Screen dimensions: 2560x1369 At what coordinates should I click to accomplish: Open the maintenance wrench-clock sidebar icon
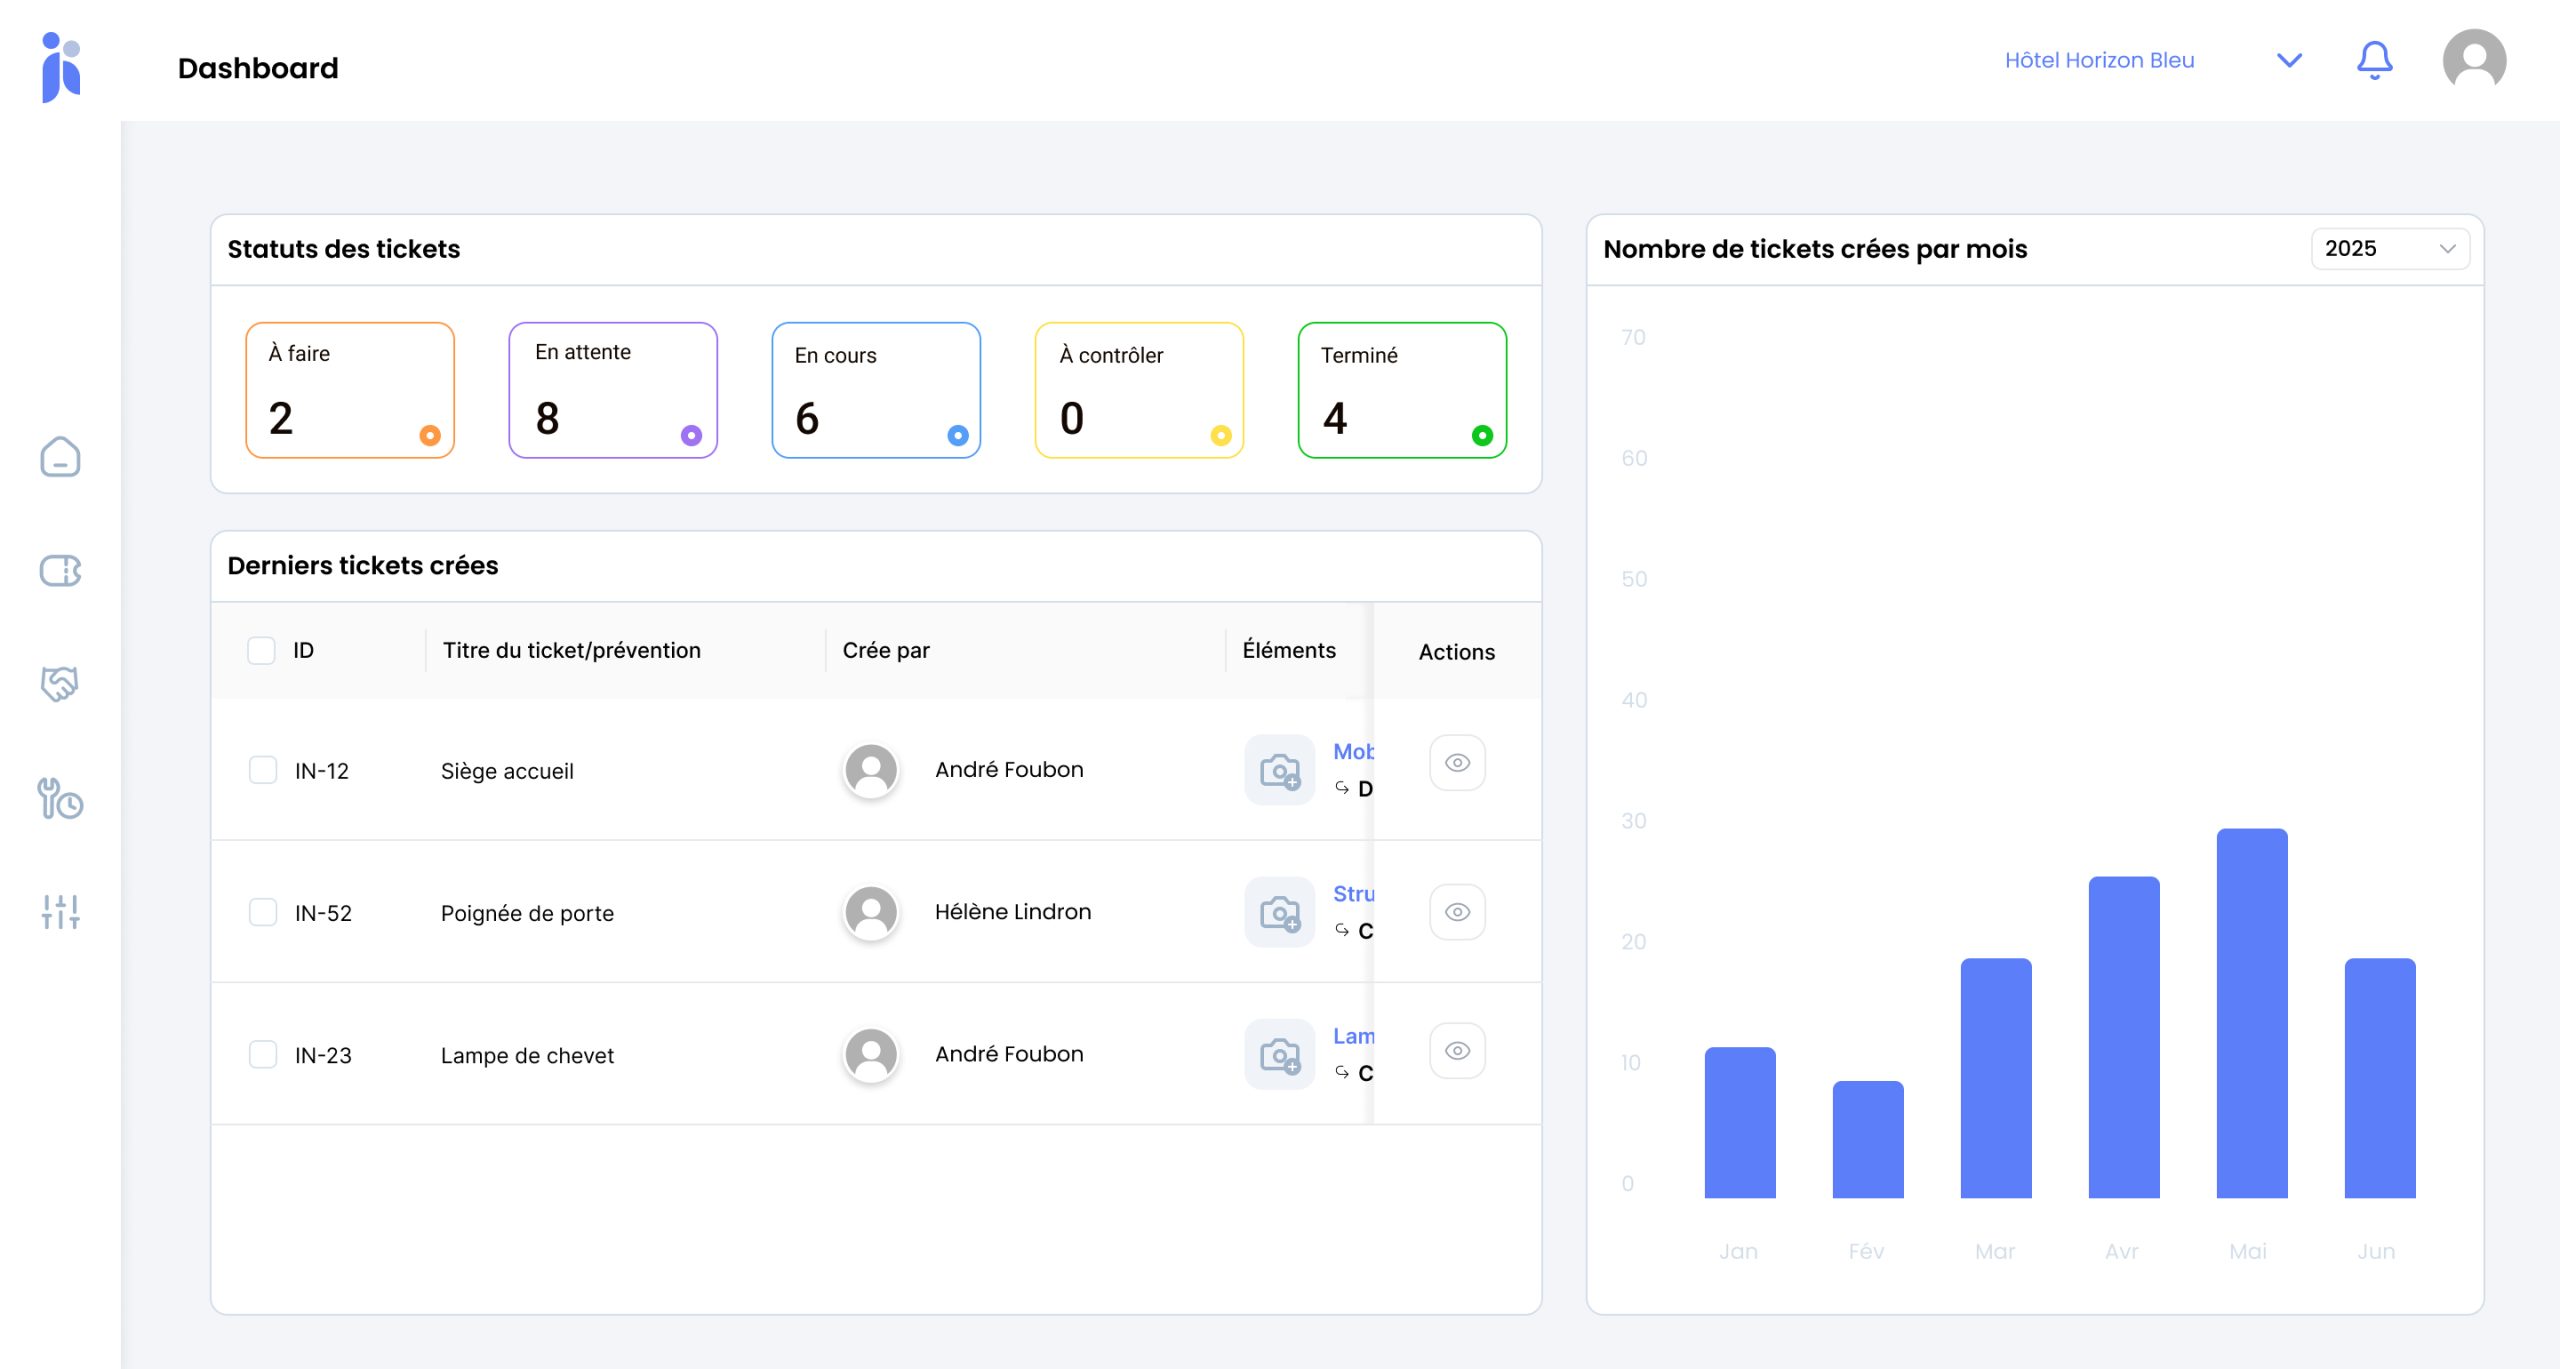tap(60, 799)
